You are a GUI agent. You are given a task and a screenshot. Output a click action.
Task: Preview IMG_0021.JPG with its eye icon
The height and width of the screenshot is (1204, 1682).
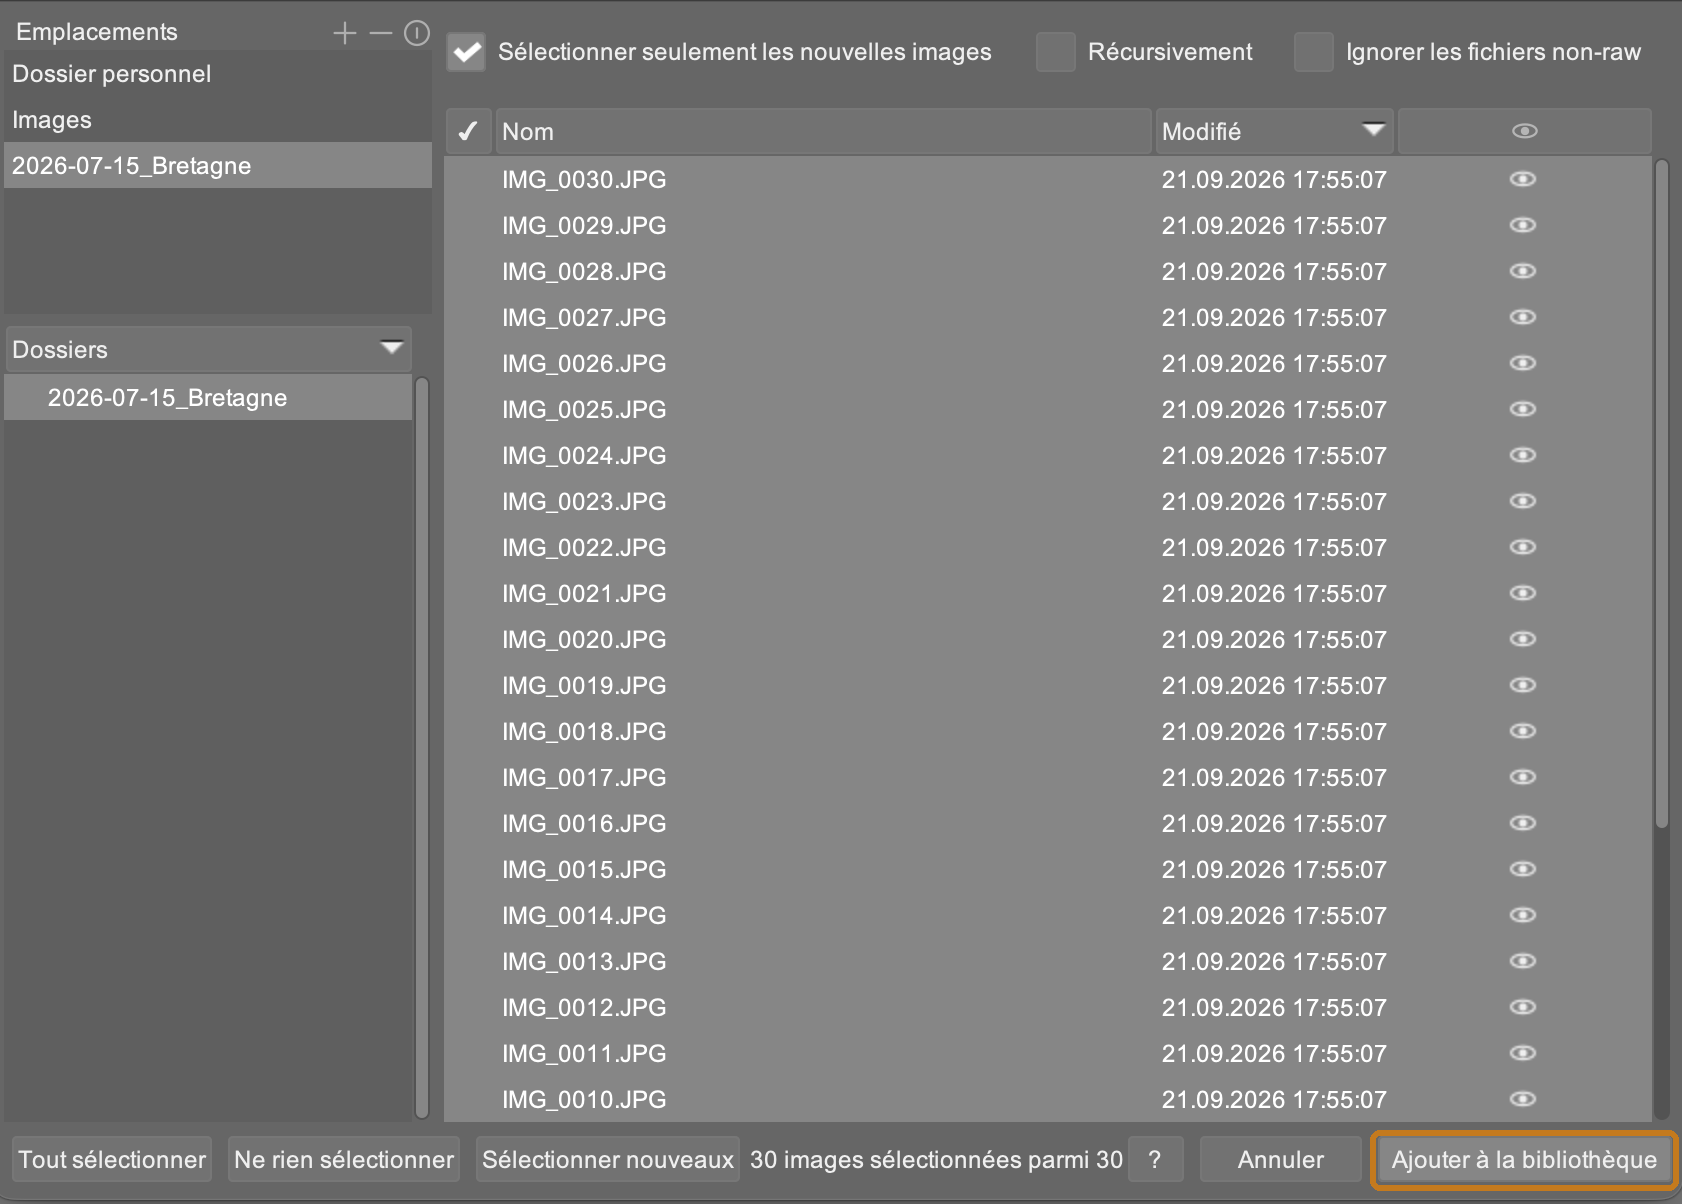tap(1523, 593)
